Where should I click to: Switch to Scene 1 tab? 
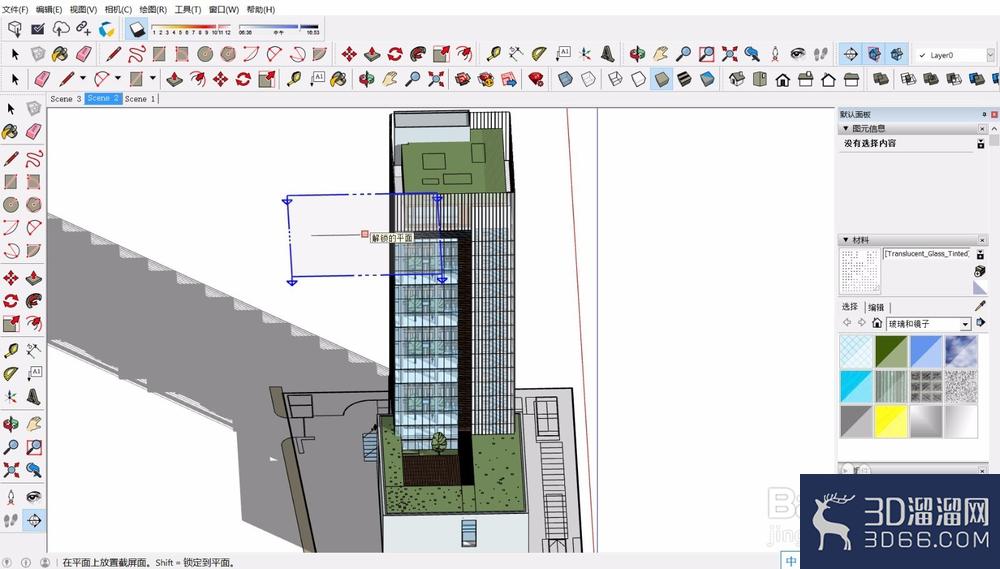(140, 99)
